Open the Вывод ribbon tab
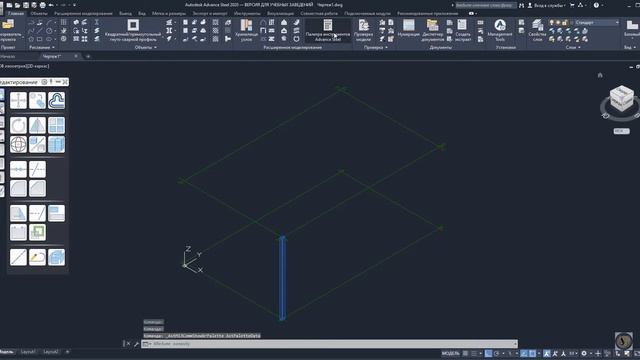Screen dimensions: 640x360 125,13
